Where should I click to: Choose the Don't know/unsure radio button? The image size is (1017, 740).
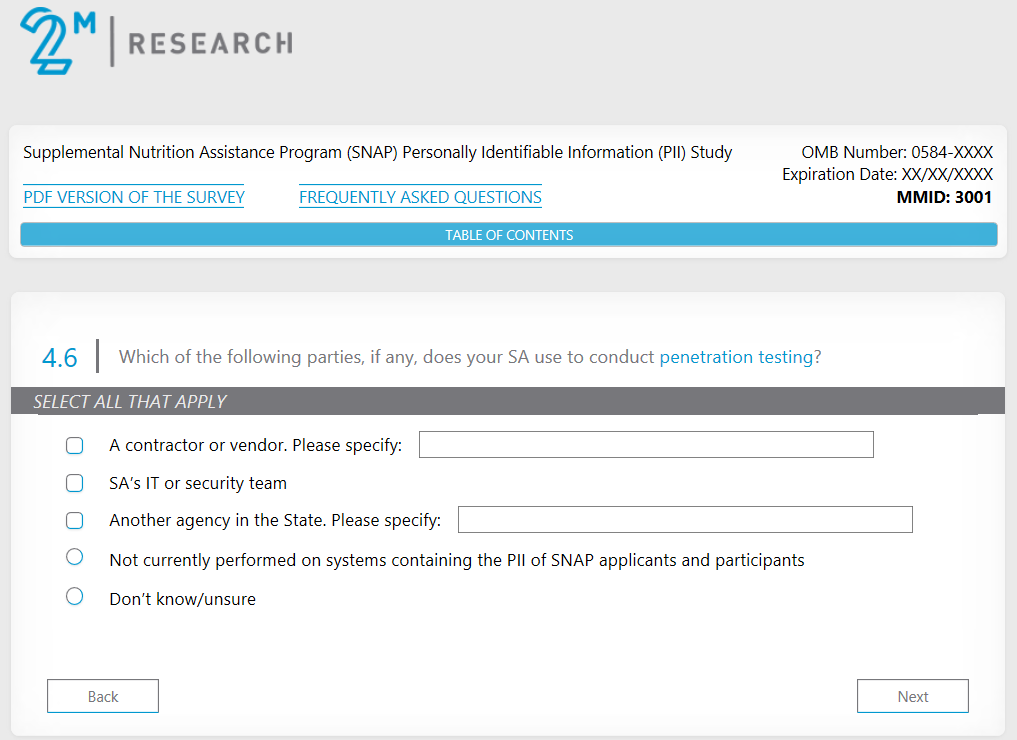75,597
